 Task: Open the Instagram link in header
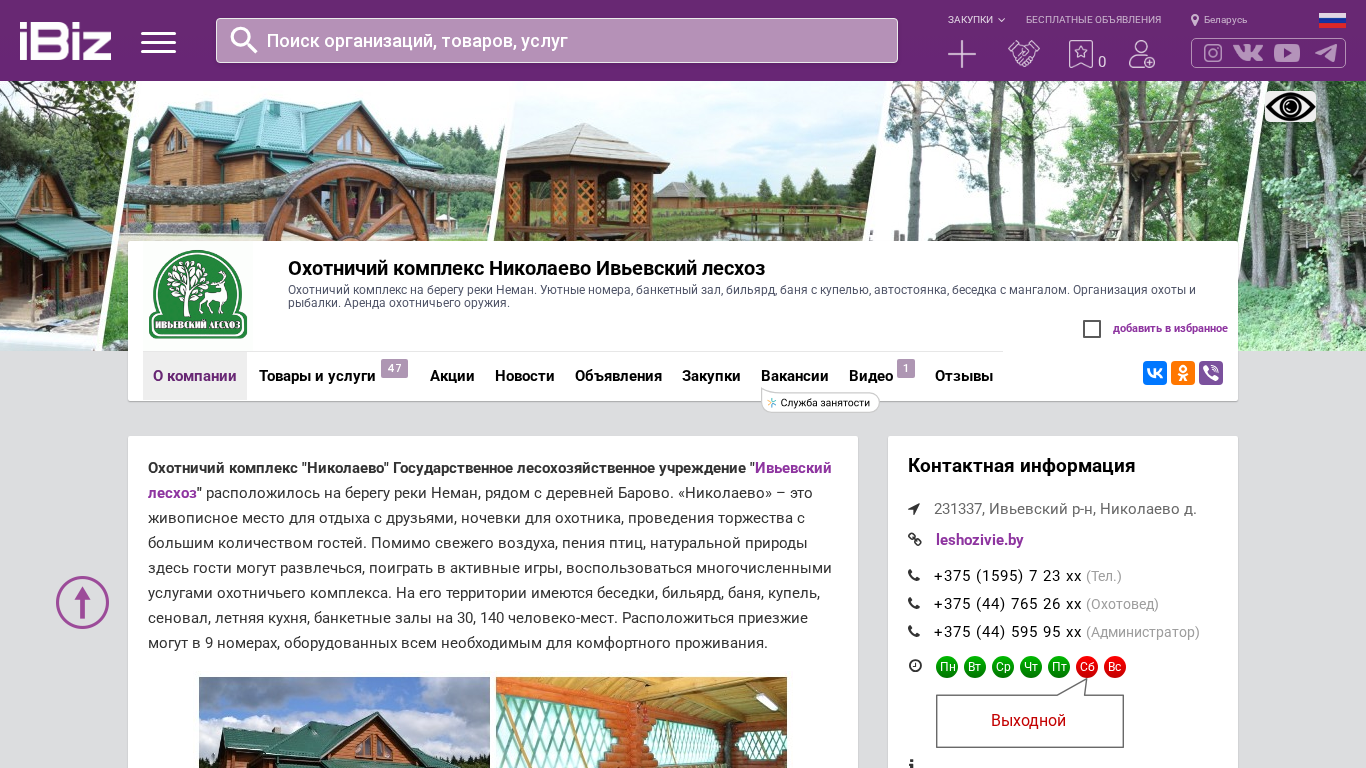pyautogui.click(x=1213, y=53)
